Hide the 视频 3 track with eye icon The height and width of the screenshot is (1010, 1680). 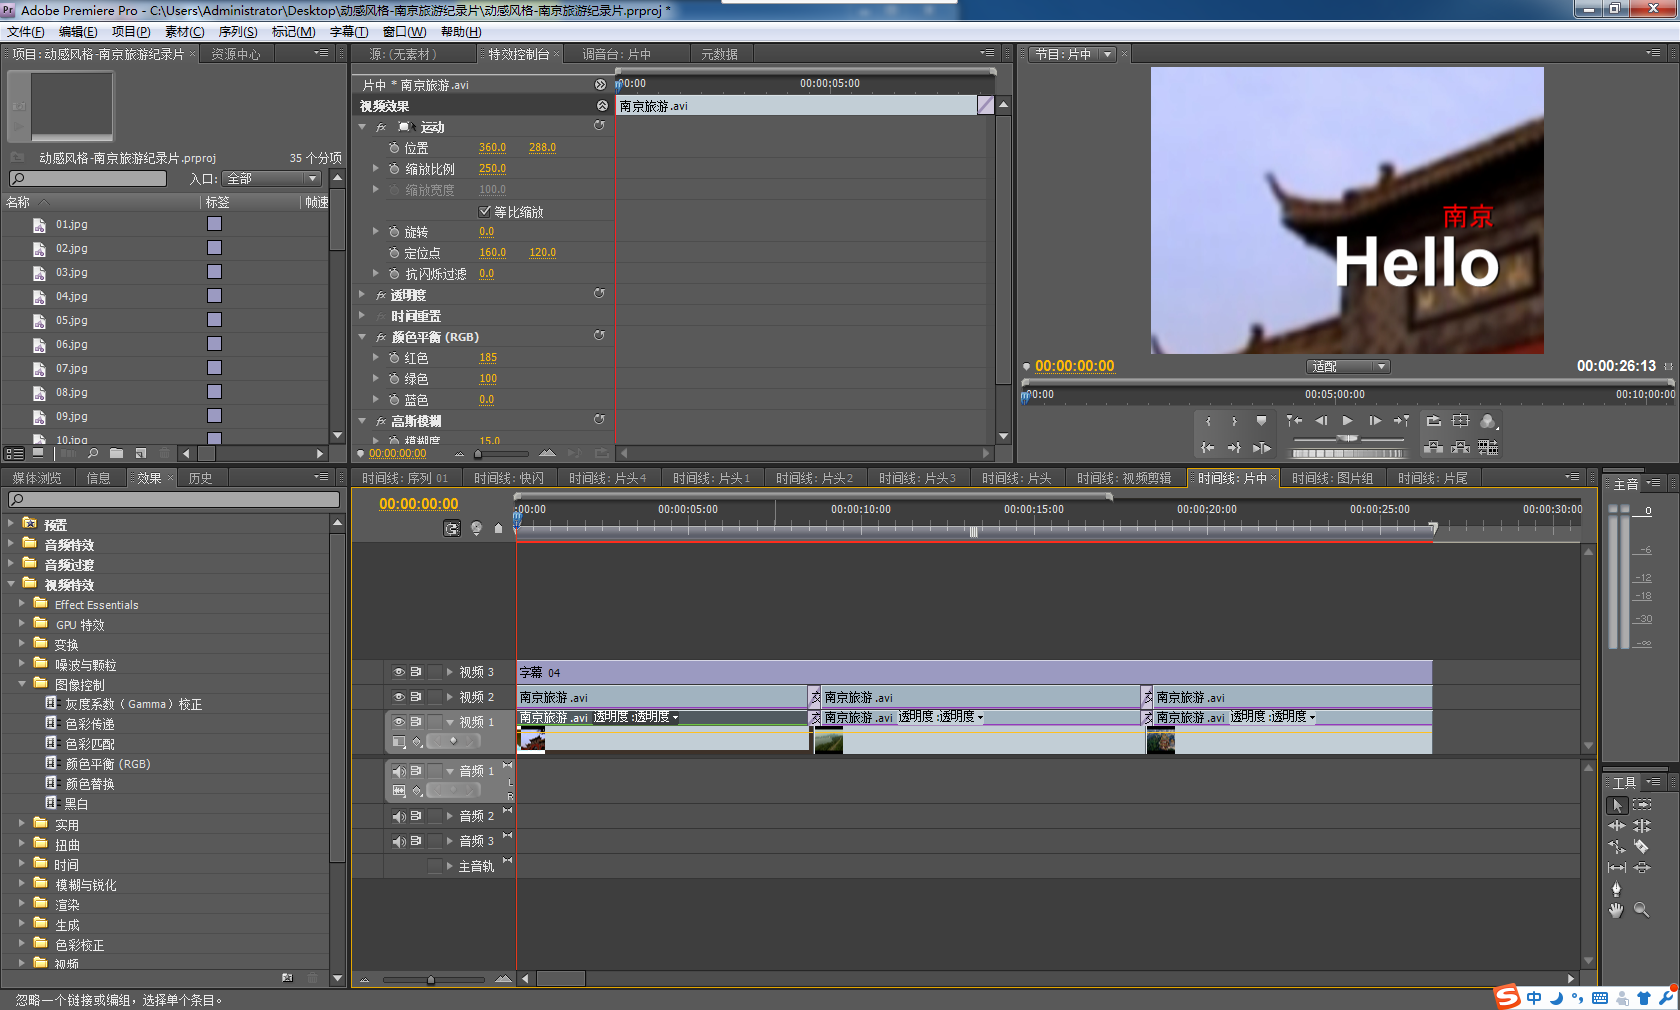pos(399,672)
